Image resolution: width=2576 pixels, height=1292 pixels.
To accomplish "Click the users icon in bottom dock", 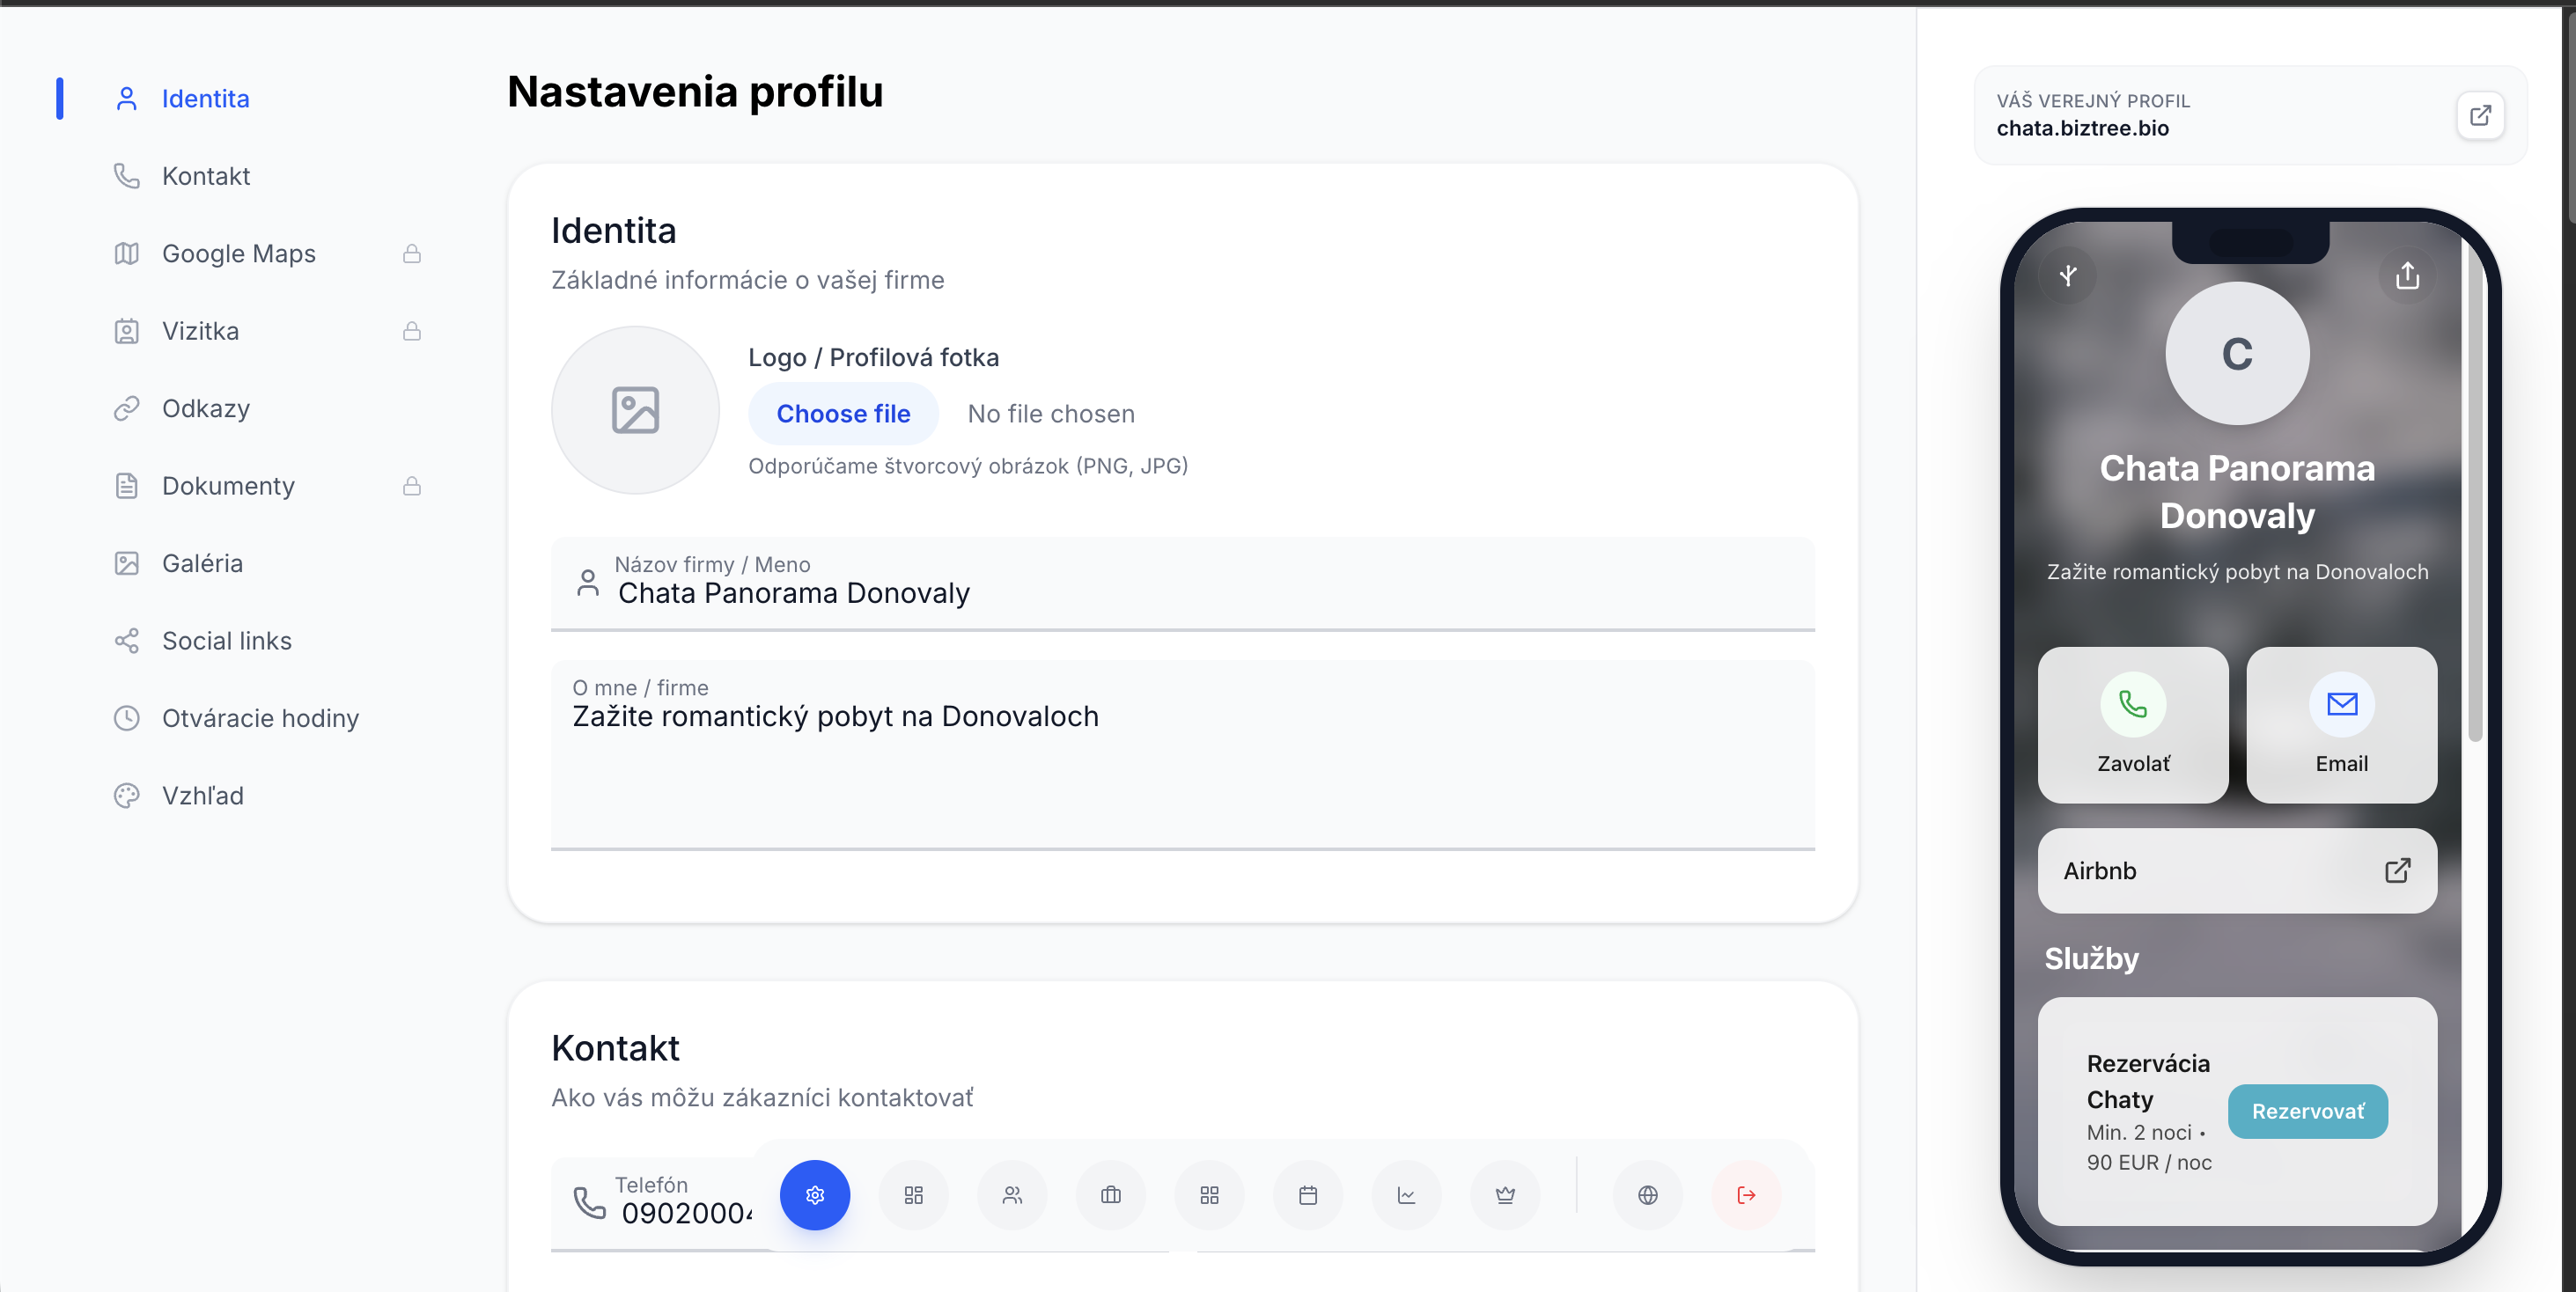I will 1012,1195.
